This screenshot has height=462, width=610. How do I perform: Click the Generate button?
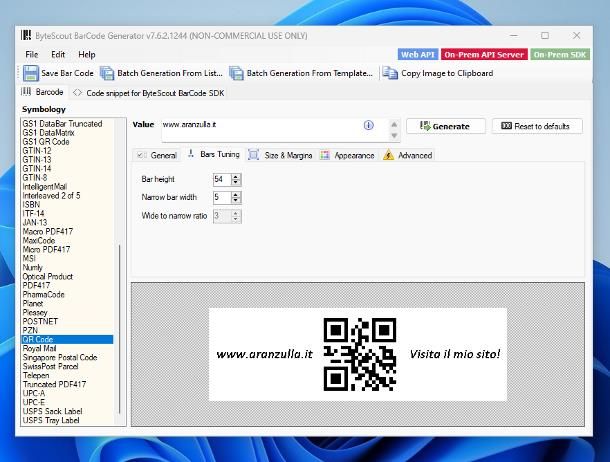click(x=446, y=126)
